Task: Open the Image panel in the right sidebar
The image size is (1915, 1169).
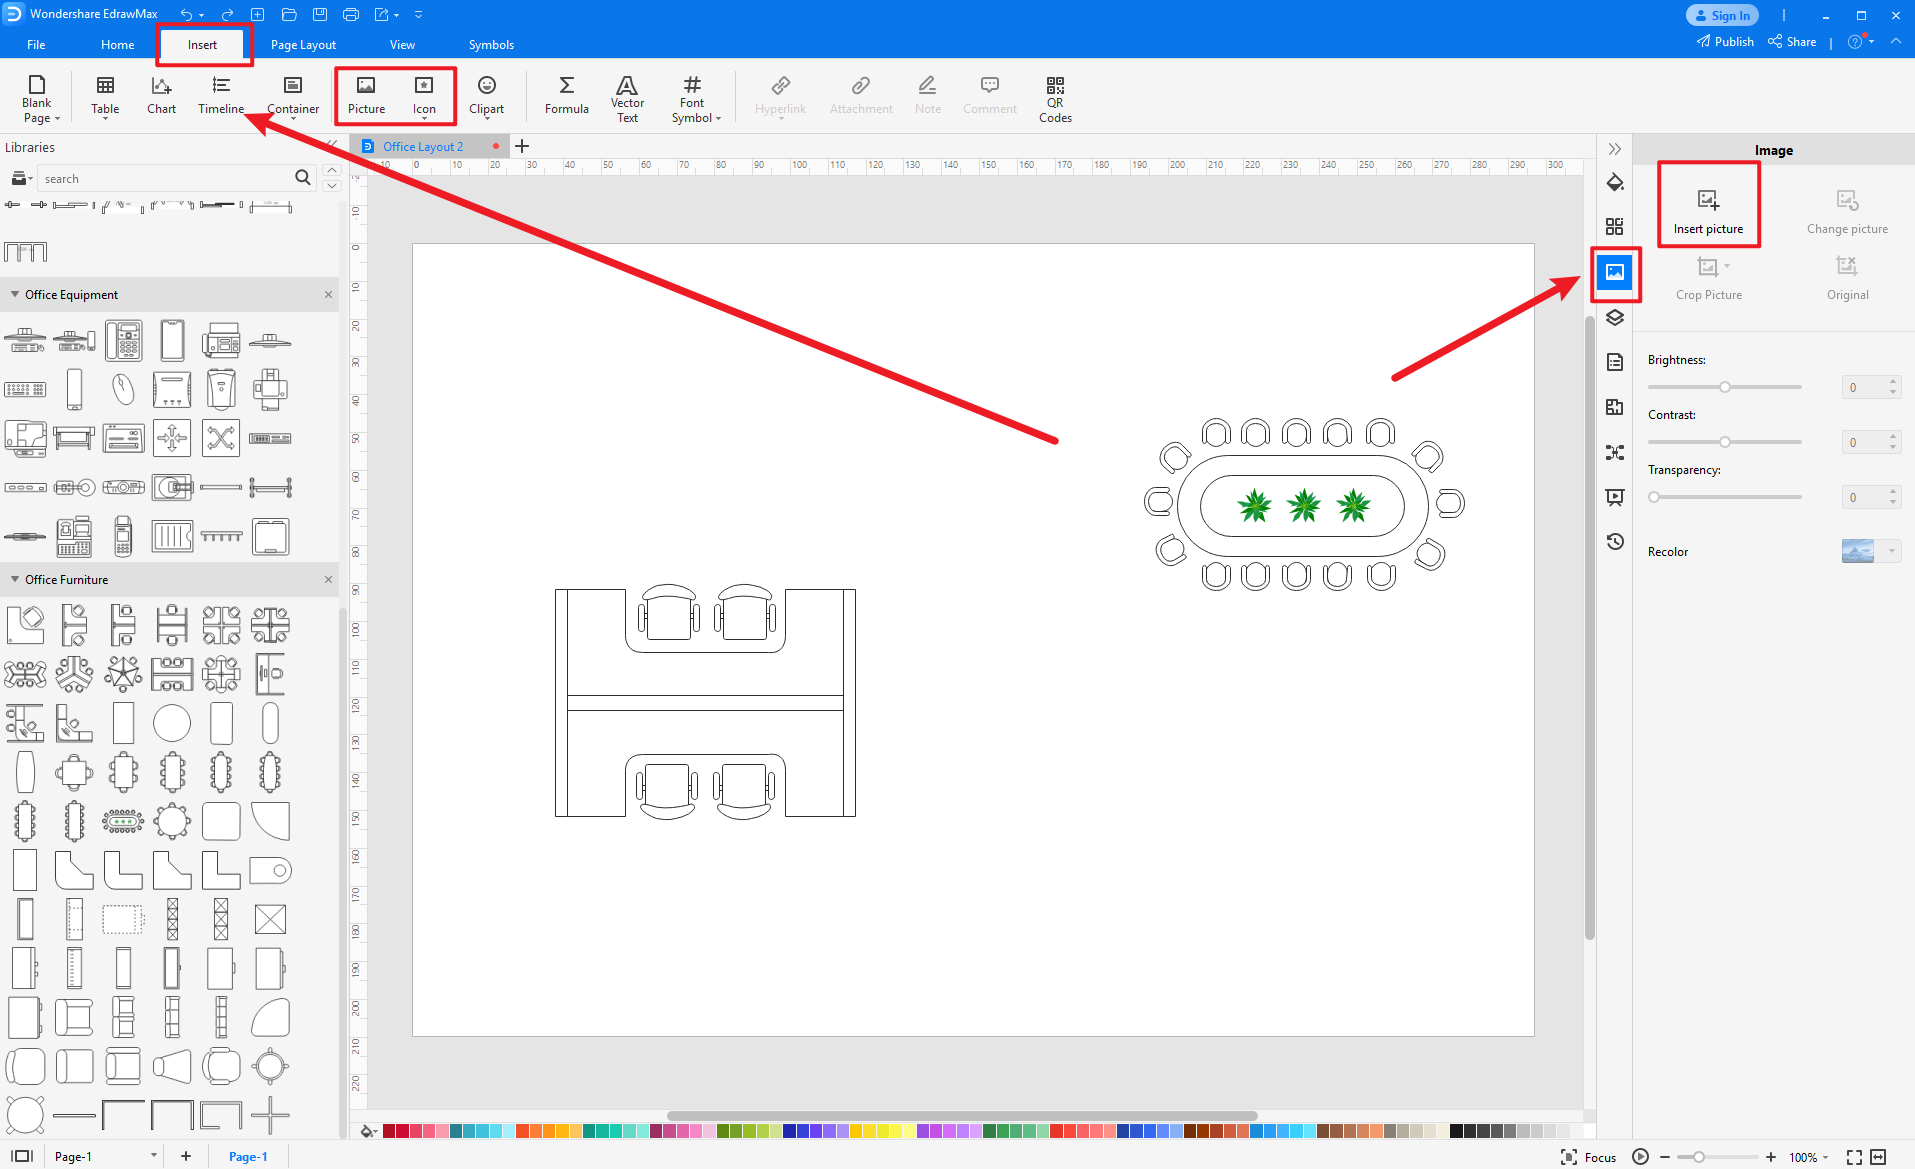Action: coord(1615,274)
